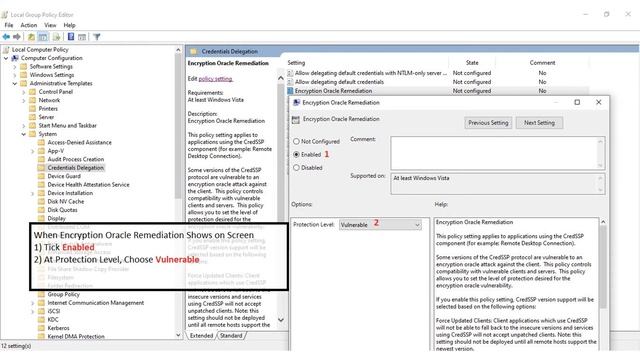Select the Not Configured radio button
Image resolution: width=640 pixels, height=360 pixels.
(296, 141)
